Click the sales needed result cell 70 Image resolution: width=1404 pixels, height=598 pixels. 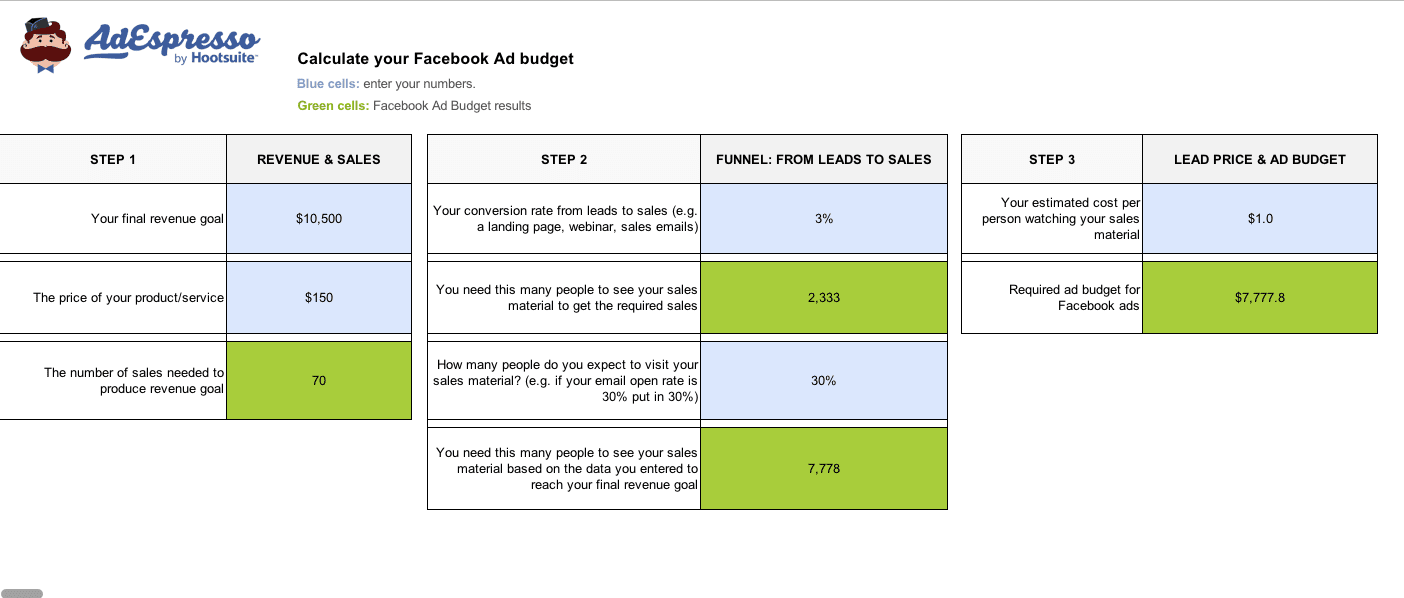(x=319, y=380)
